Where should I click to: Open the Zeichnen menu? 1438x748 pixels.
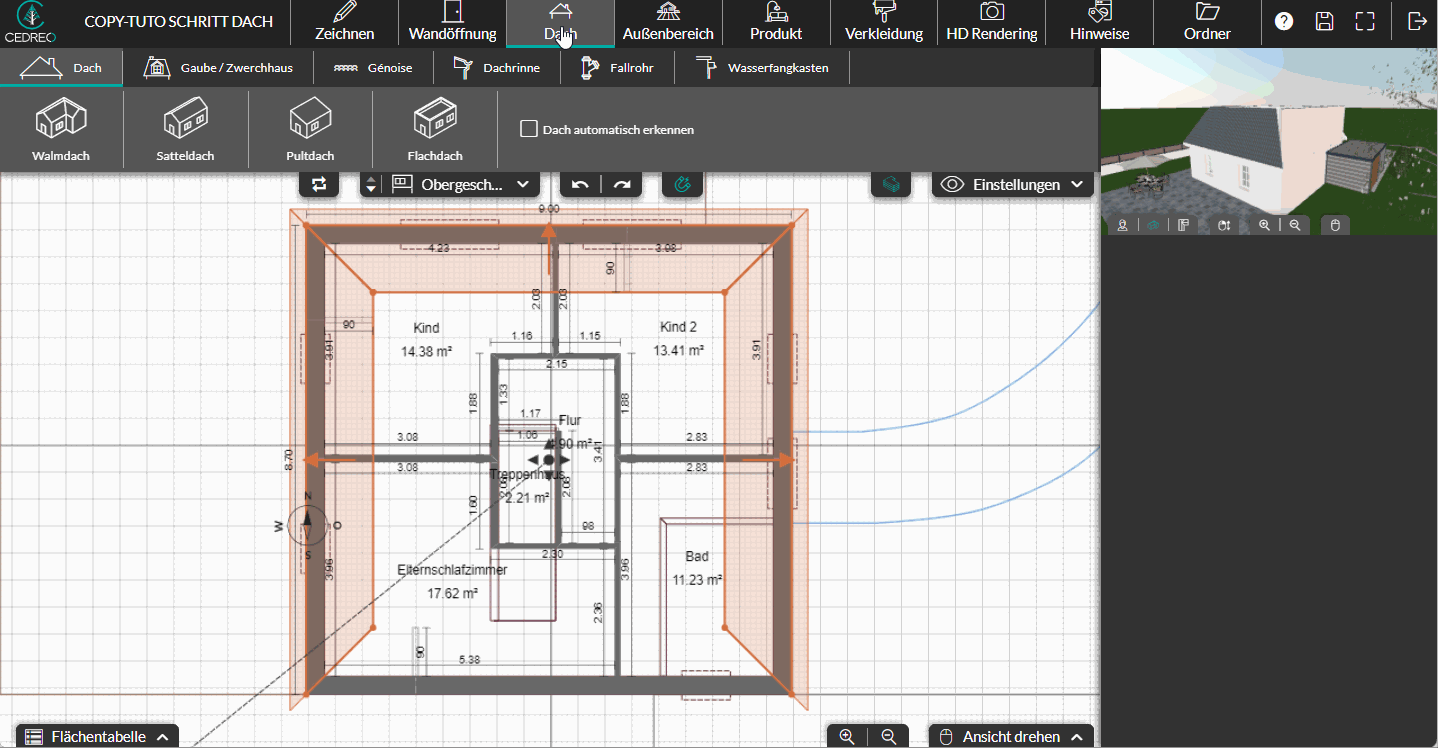pyautogui.click(x=345, y=23)
